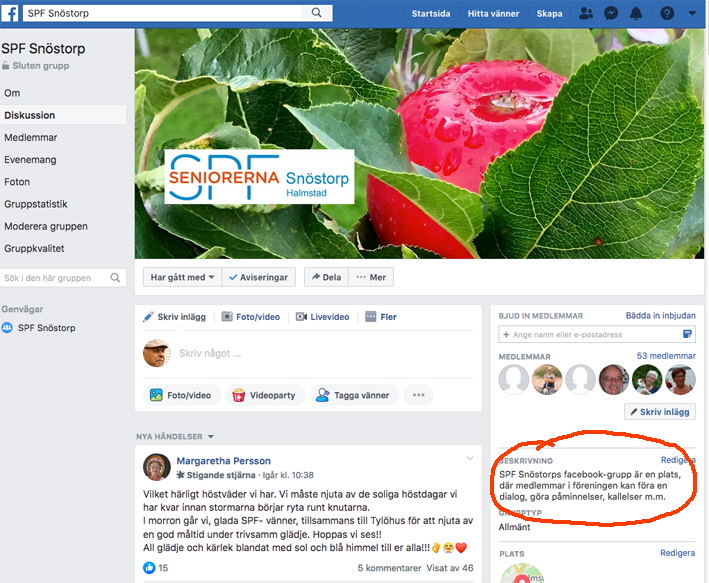This screenshot has height=583, width=709.
Task: Select the Skriv inlägg composer tab
Action: (175, 317)
